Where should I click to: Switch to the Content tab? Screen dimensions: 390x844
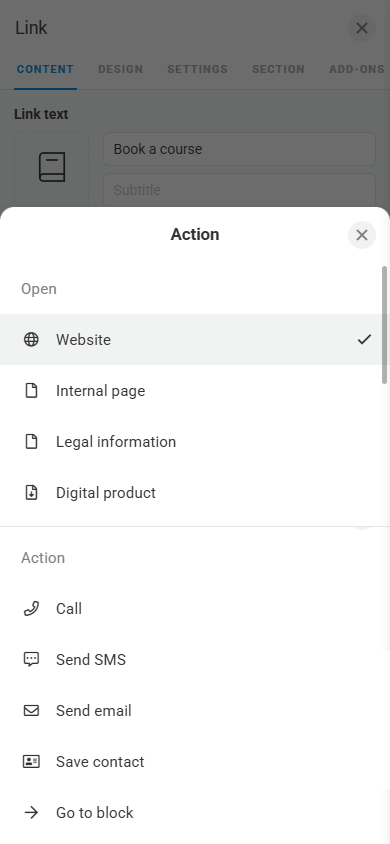[x=45, y=69]
